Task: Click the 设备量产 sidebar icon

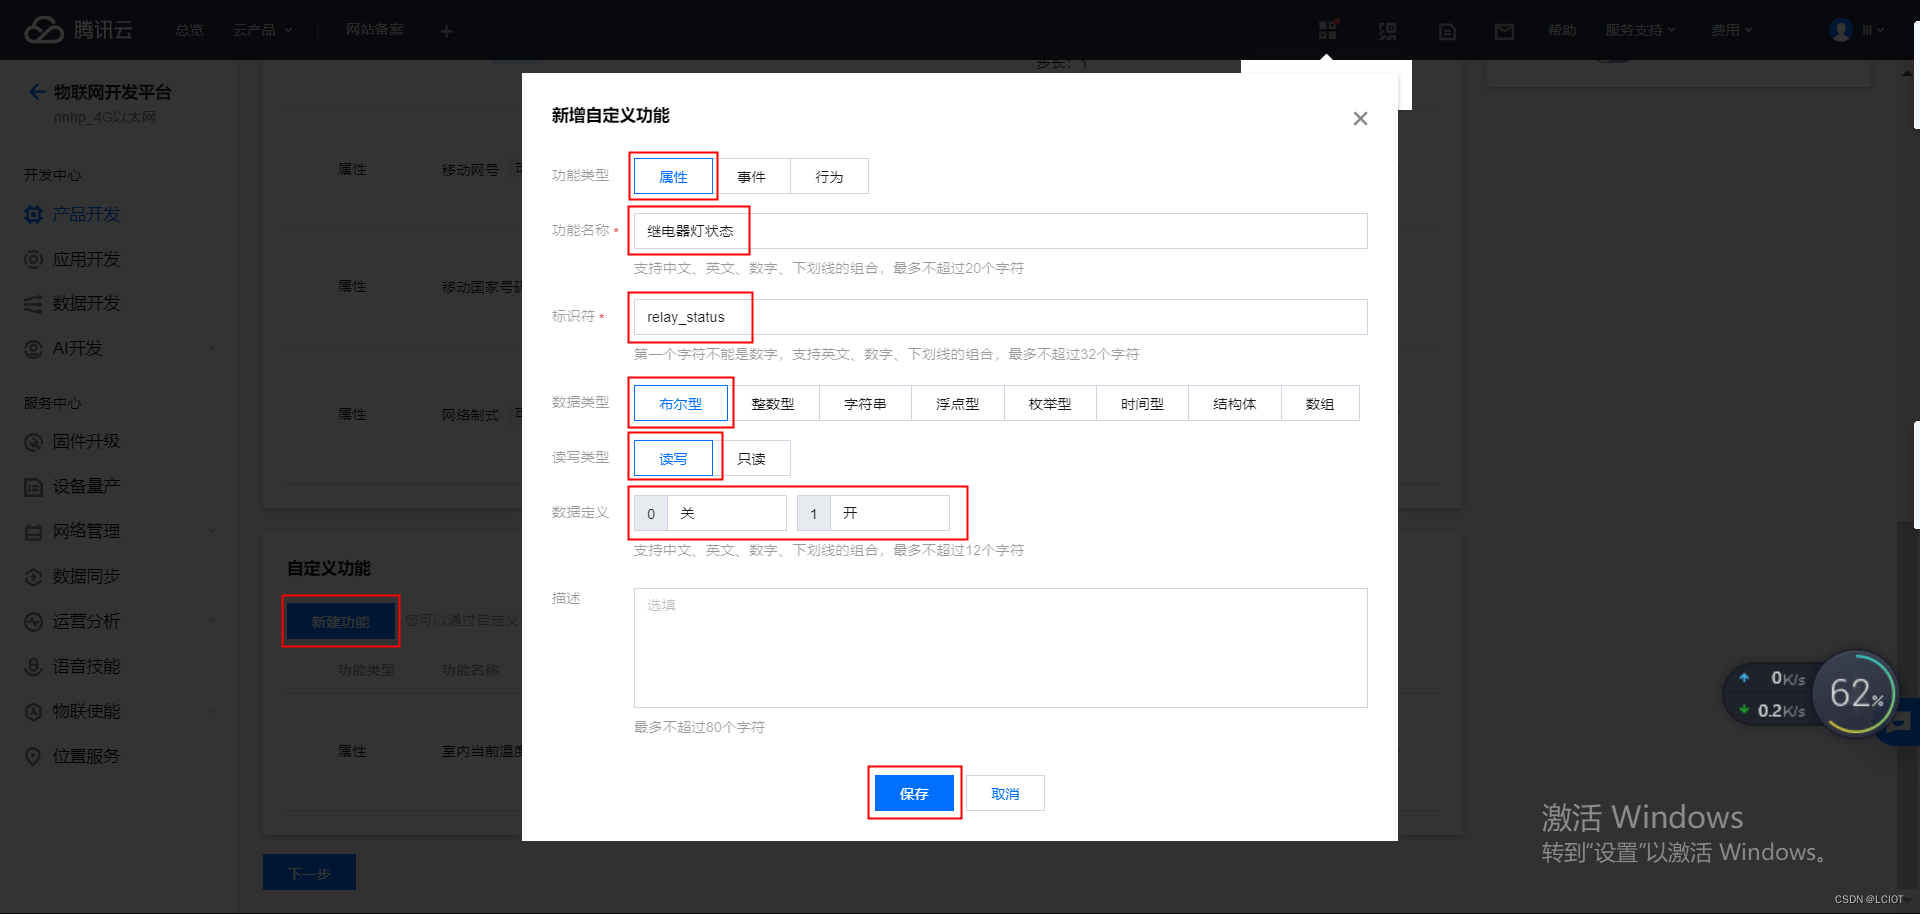Action: pyautogui.click(x=33, y=486)
